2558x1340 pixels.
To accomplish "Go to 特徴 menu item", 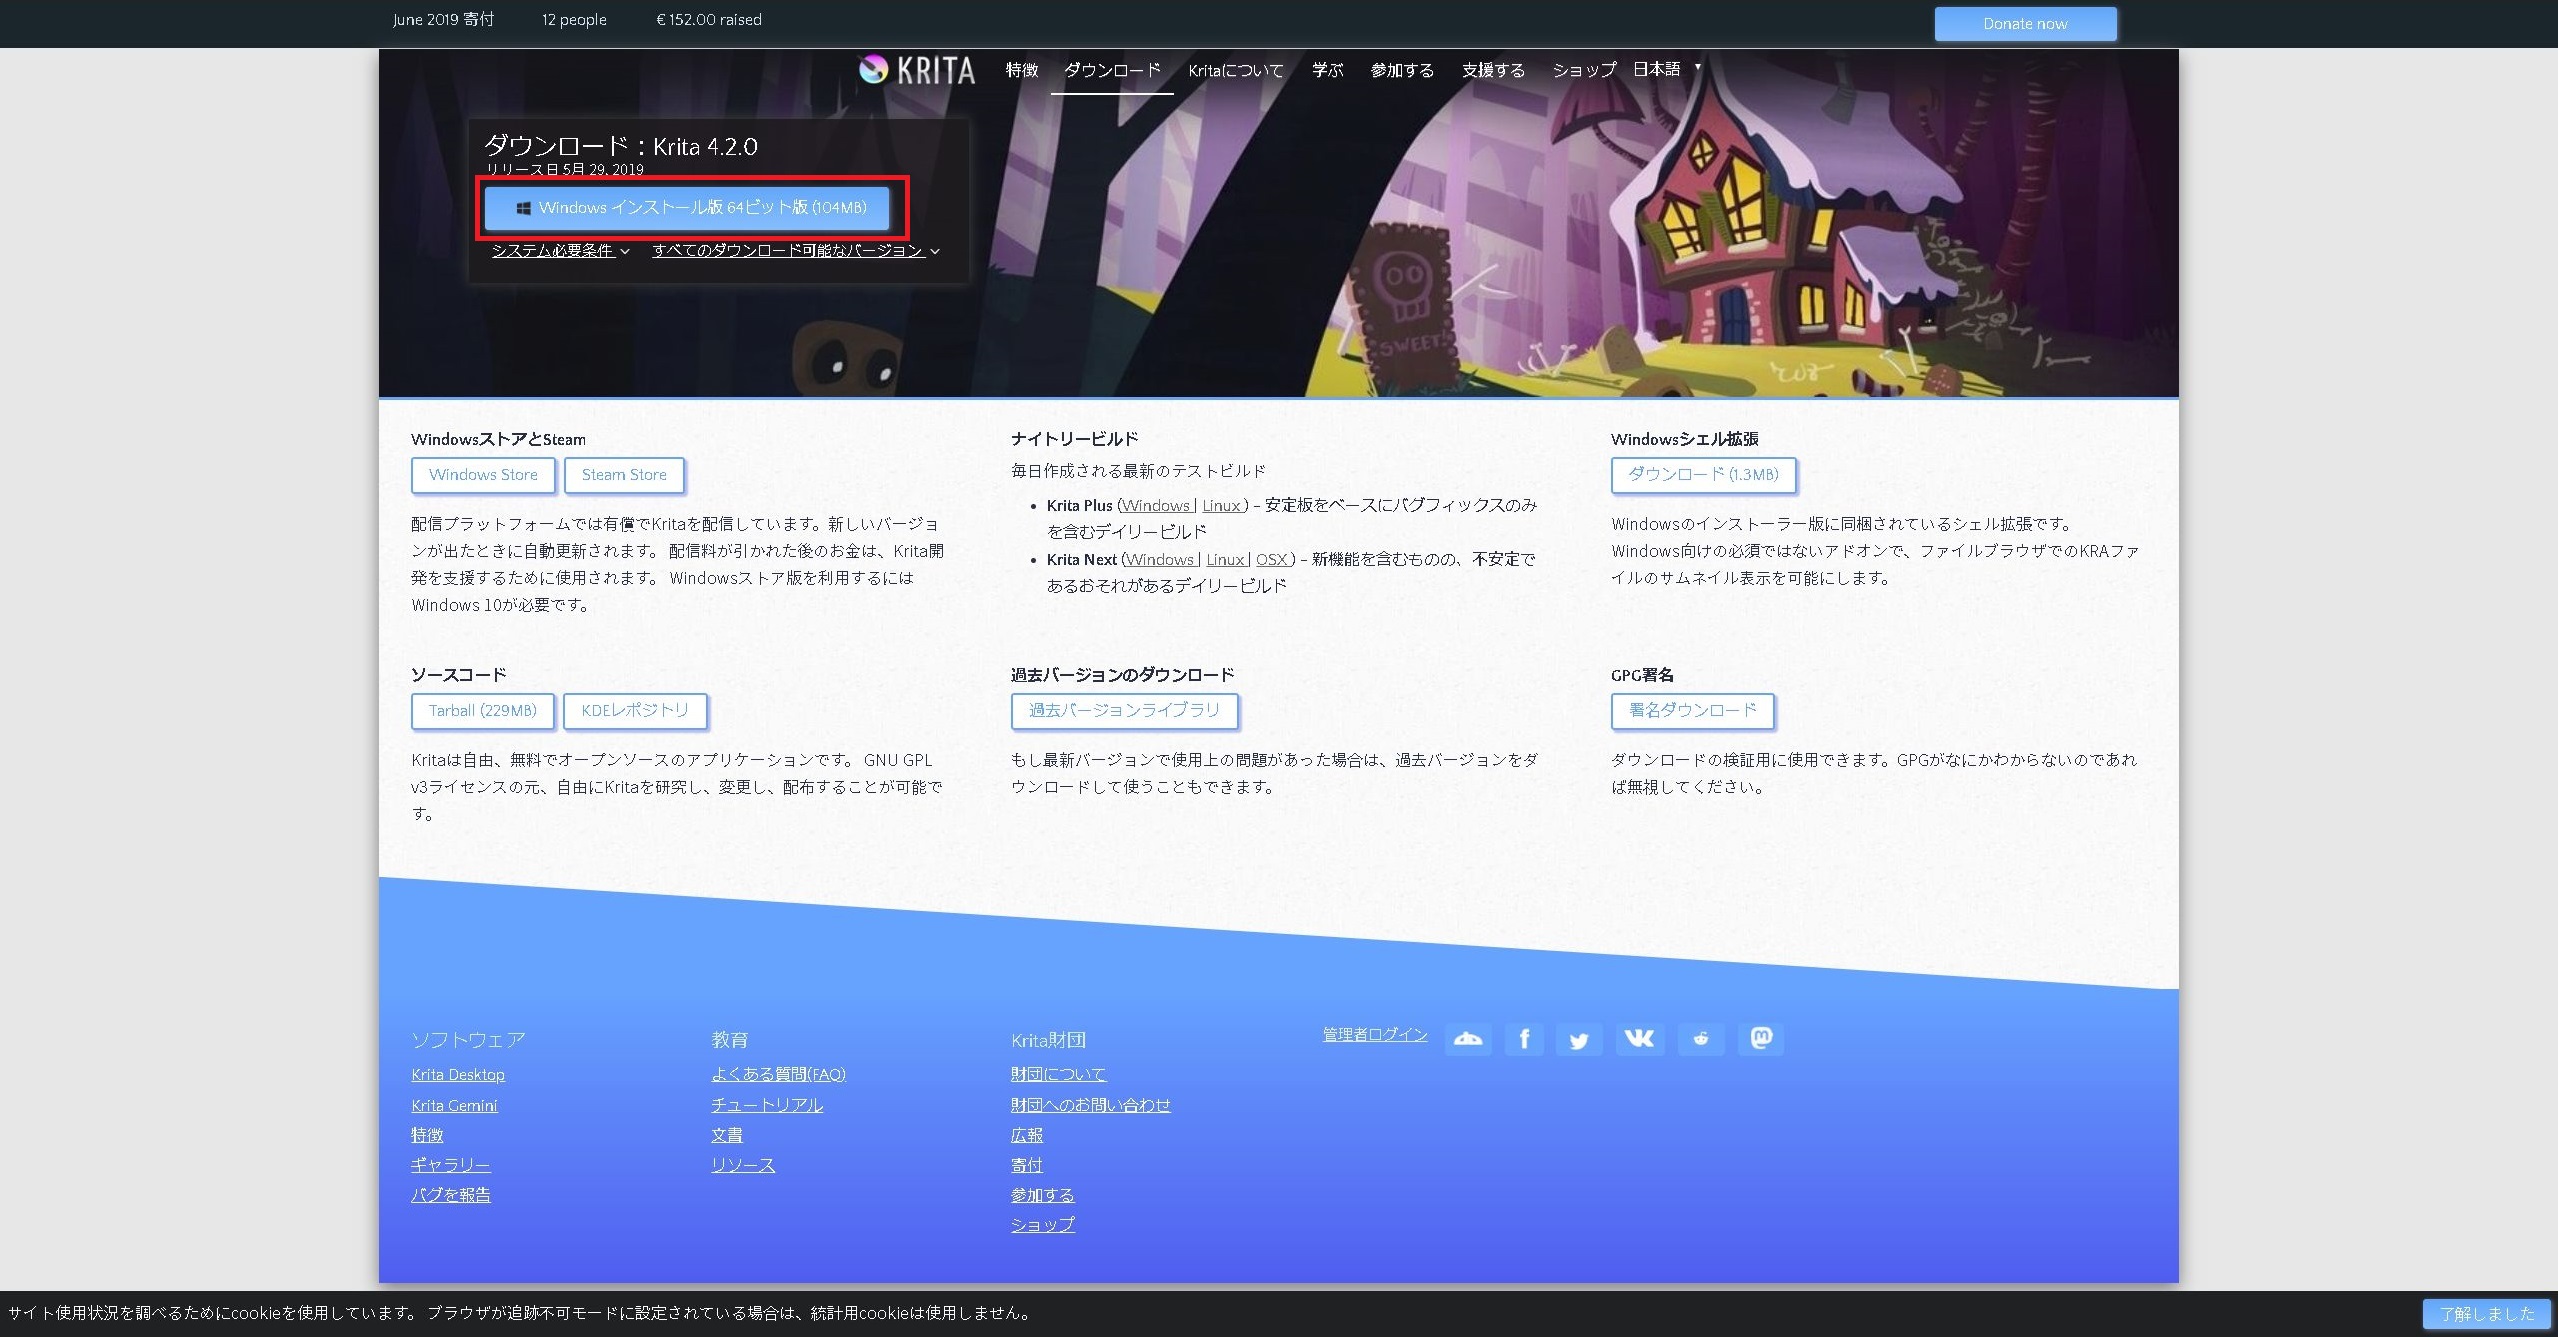I will [1022, 70].
